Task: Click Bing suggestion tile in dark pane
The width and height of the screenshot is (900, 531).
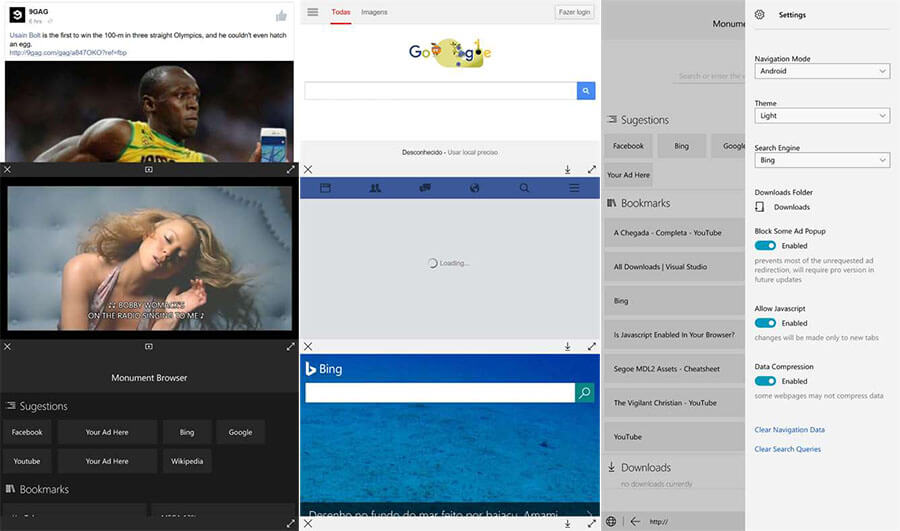Action: (x=187, y=432)
